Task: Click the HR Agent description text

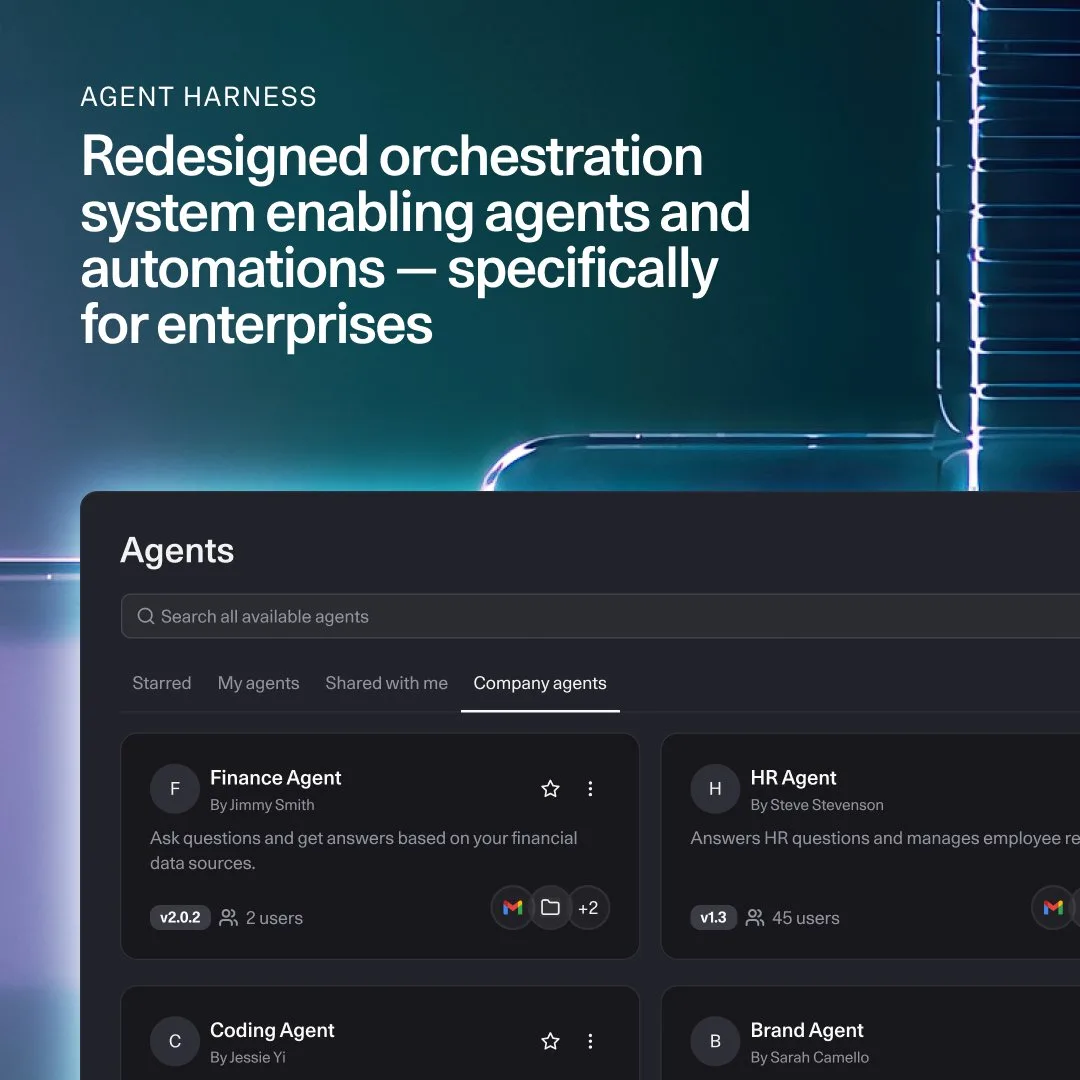Action: [885, 838]
